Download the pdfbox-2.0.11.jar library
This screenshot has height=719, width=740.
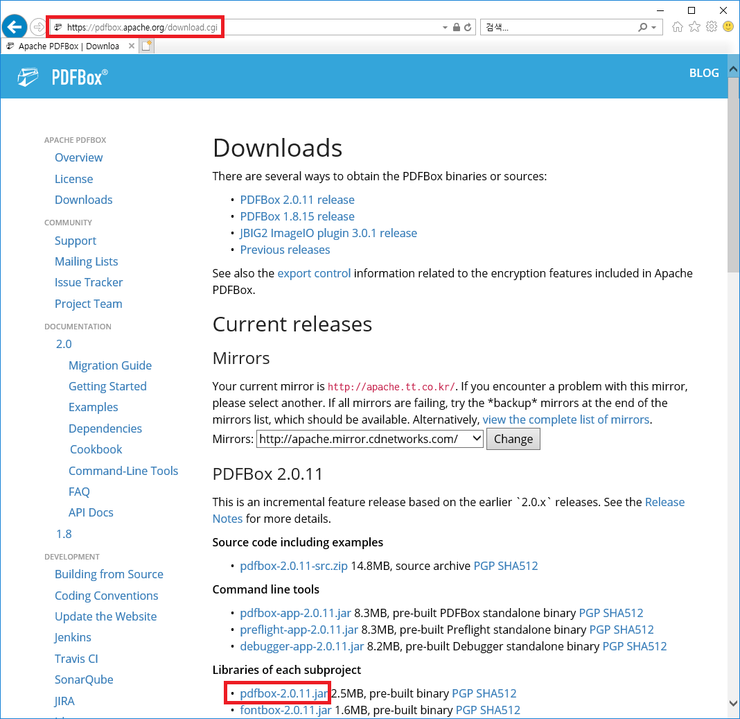tap(284, 693)
